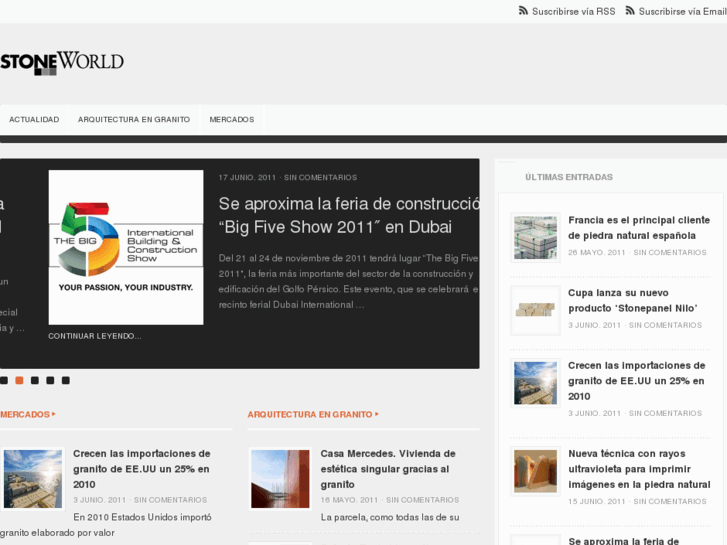The image size is (727, 545).
Task: Click Sin comentarios under the Francia entry
Action: click(x=670, y=252)
